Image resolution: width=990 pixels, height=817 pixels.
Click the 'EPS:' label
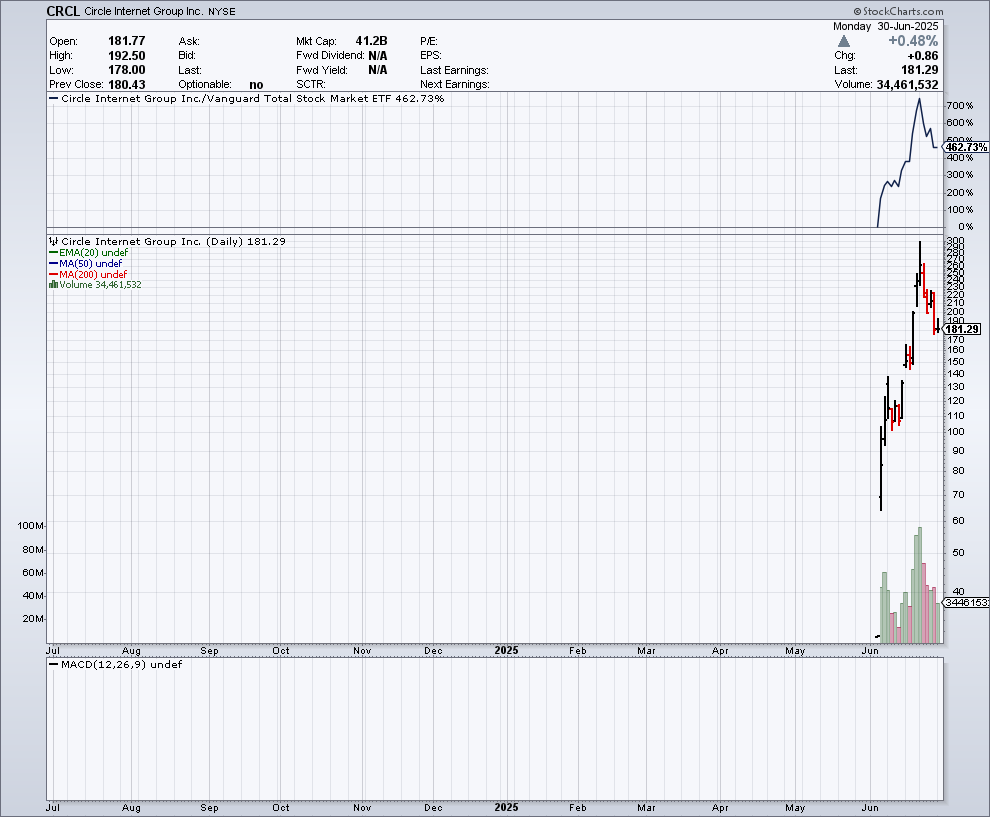coord(431,56)
